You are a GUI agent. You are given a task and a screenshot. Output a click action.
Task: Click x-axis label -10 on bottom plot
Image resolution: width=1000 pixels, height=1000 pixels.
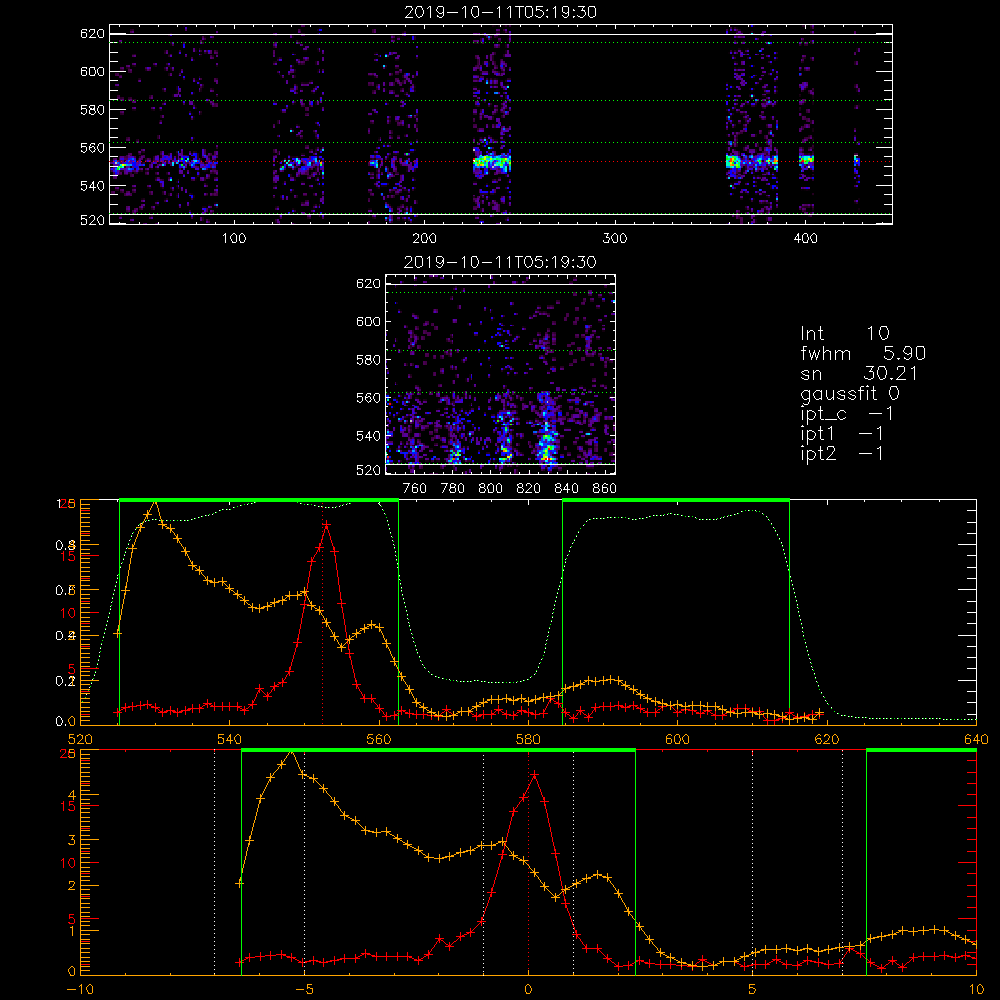click(x=80, y=989)
